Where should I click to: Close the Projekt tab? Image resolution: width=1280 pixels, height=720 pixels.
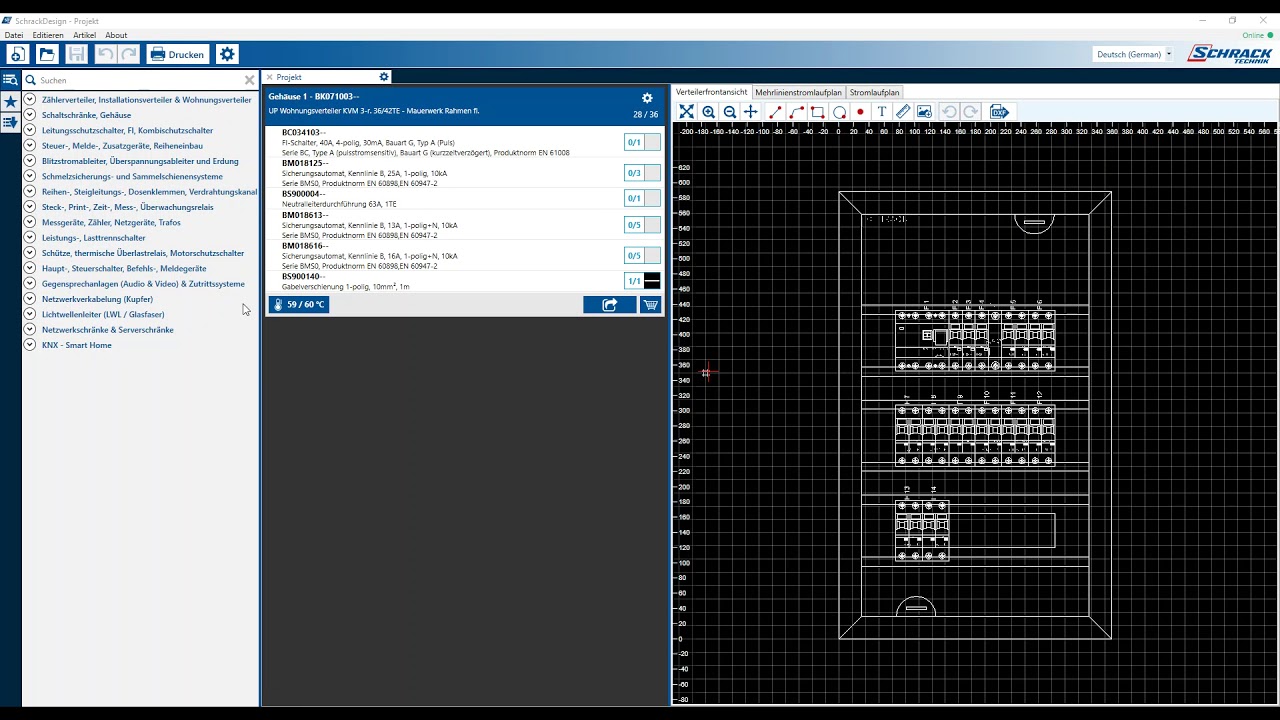pos(269,77)
